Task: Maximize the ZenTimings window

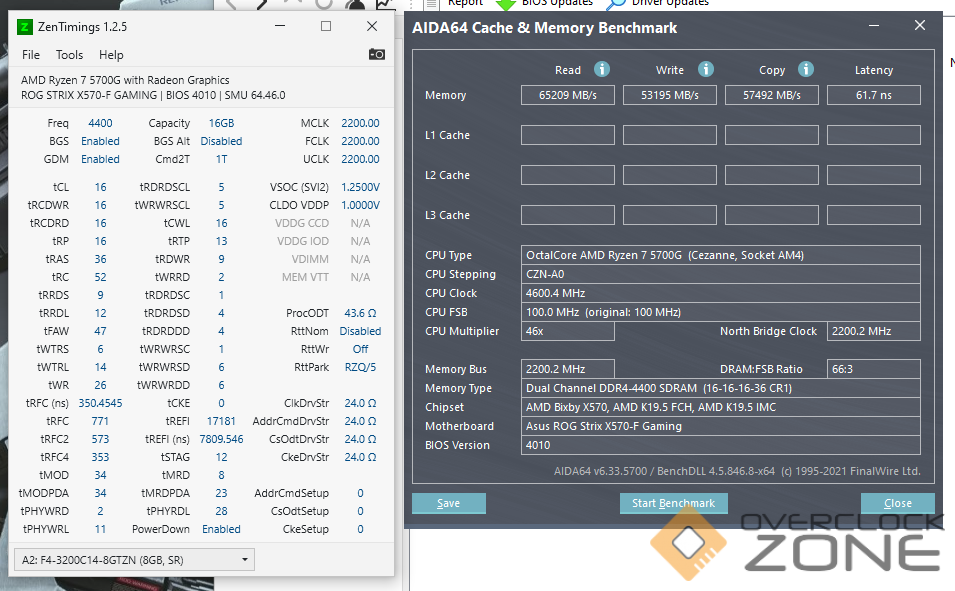Action: 326,27
